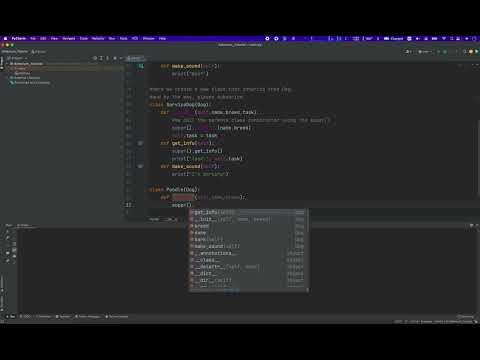Image resolution: width=480 pixels, height=360 pixels.
Task: Choose __annotations__ from completion popup
Action: coord(248,253)
